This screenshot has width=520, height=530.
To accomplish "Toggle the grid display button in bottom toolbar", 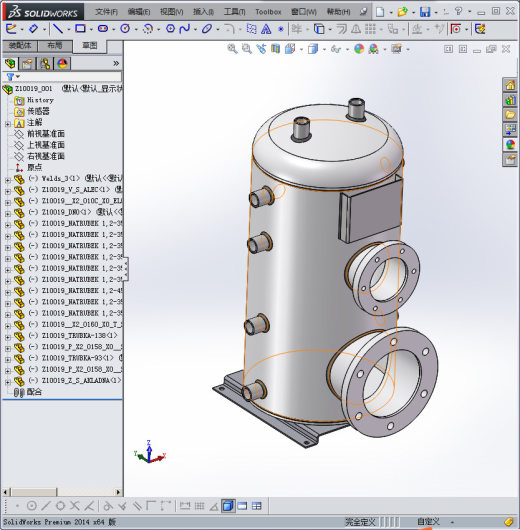I will click(199, 506).
